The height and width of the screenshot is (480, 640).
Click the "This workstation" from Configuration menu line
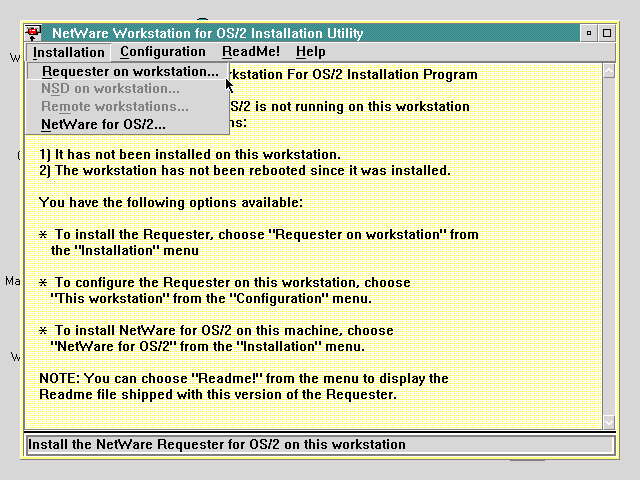pos(211,298)
